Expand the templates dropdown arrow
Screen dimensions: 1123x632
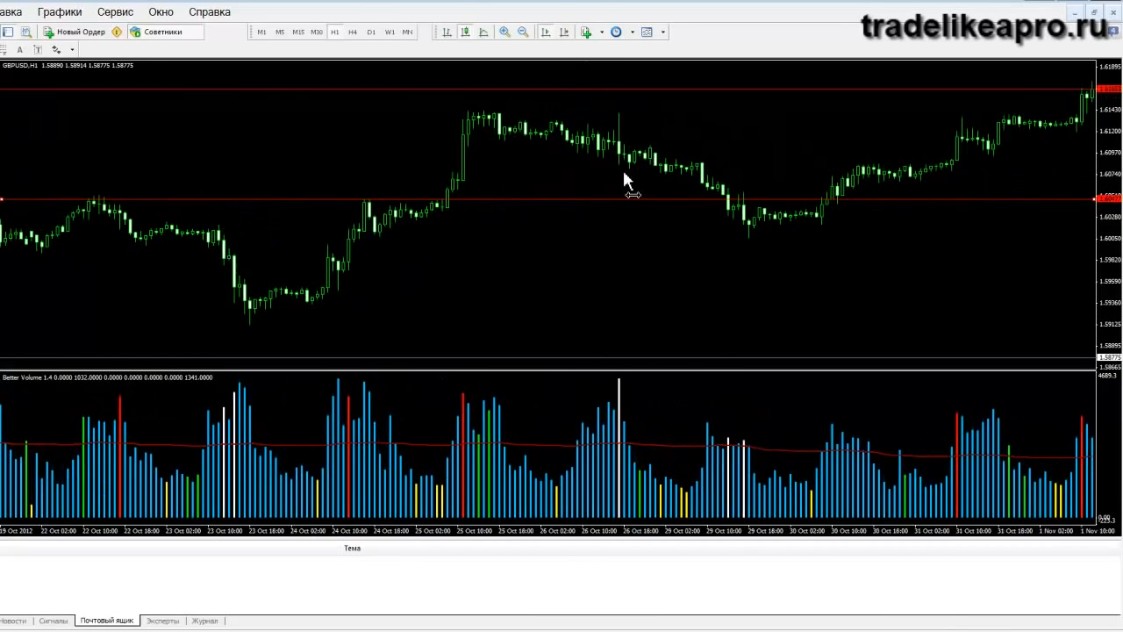pyautogui.click(x=662, y=32)
